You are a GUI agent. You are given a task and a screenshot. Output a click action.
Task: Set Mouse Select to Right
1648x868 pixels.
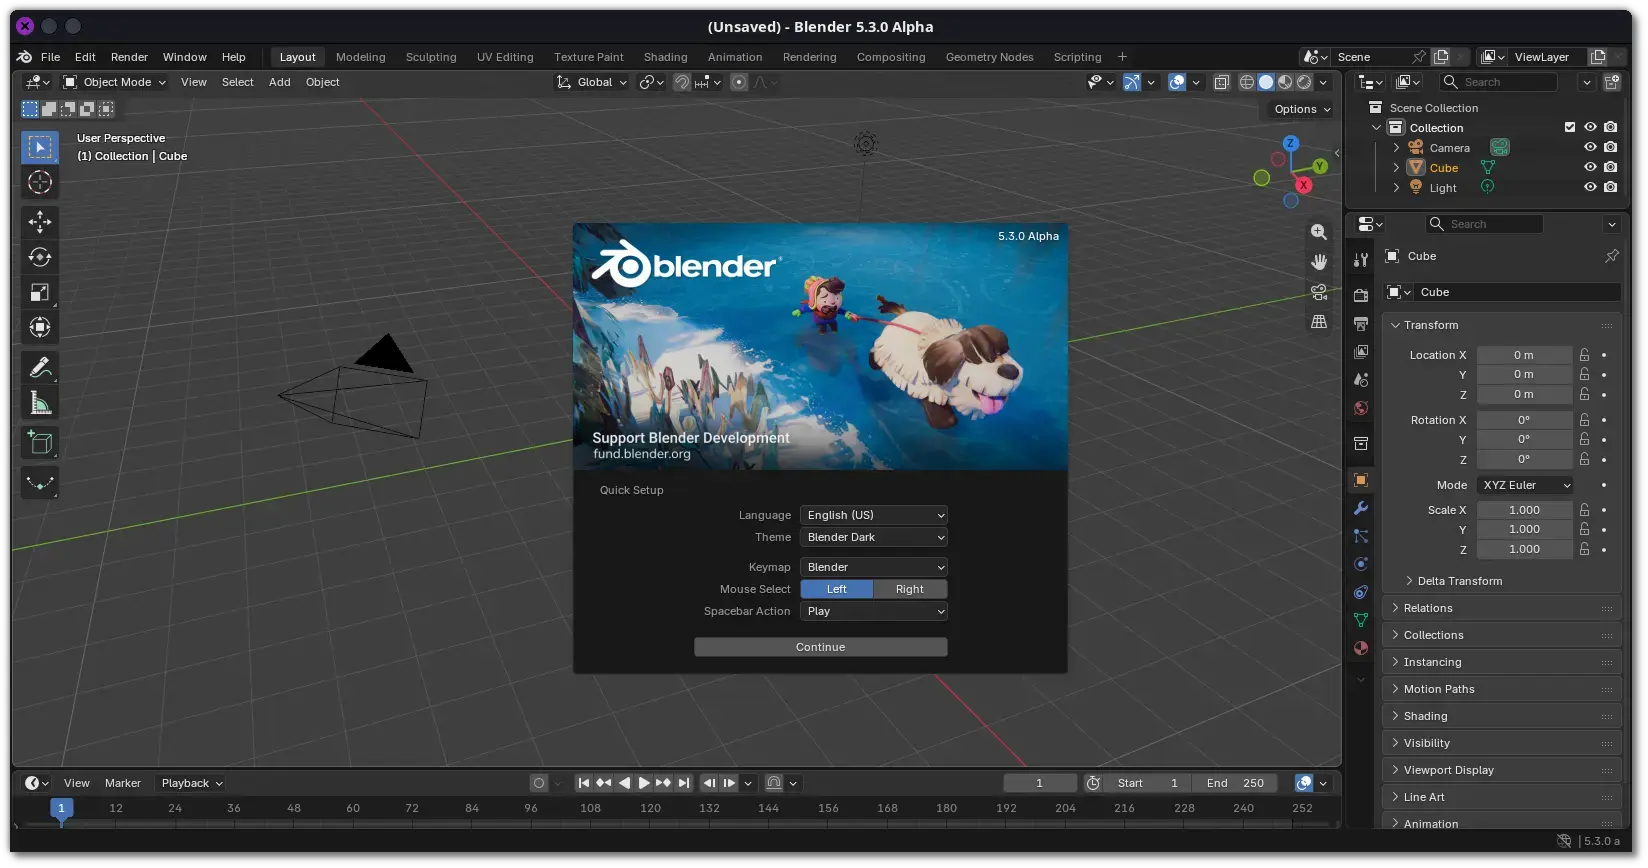tap(910, 589)
